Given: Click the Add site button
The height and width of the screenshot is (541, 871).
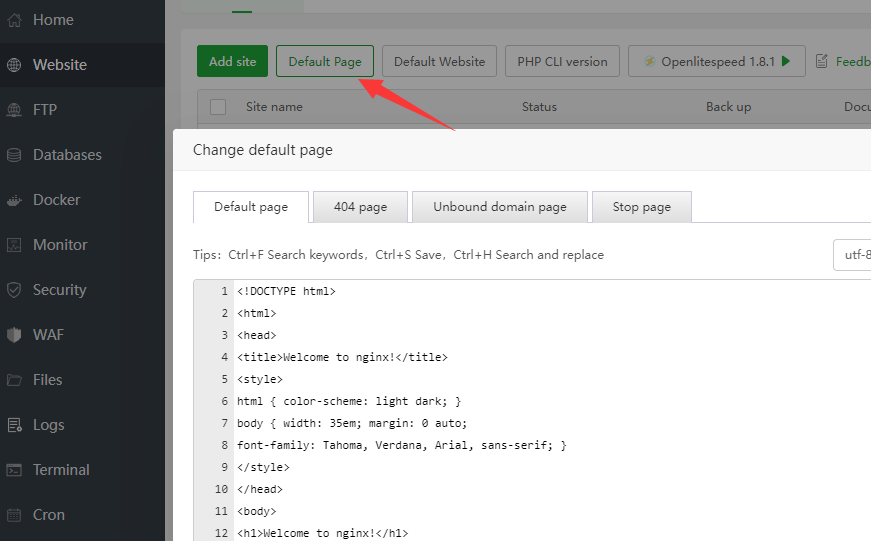Looking at the screenshot, I should coord(232,61).
